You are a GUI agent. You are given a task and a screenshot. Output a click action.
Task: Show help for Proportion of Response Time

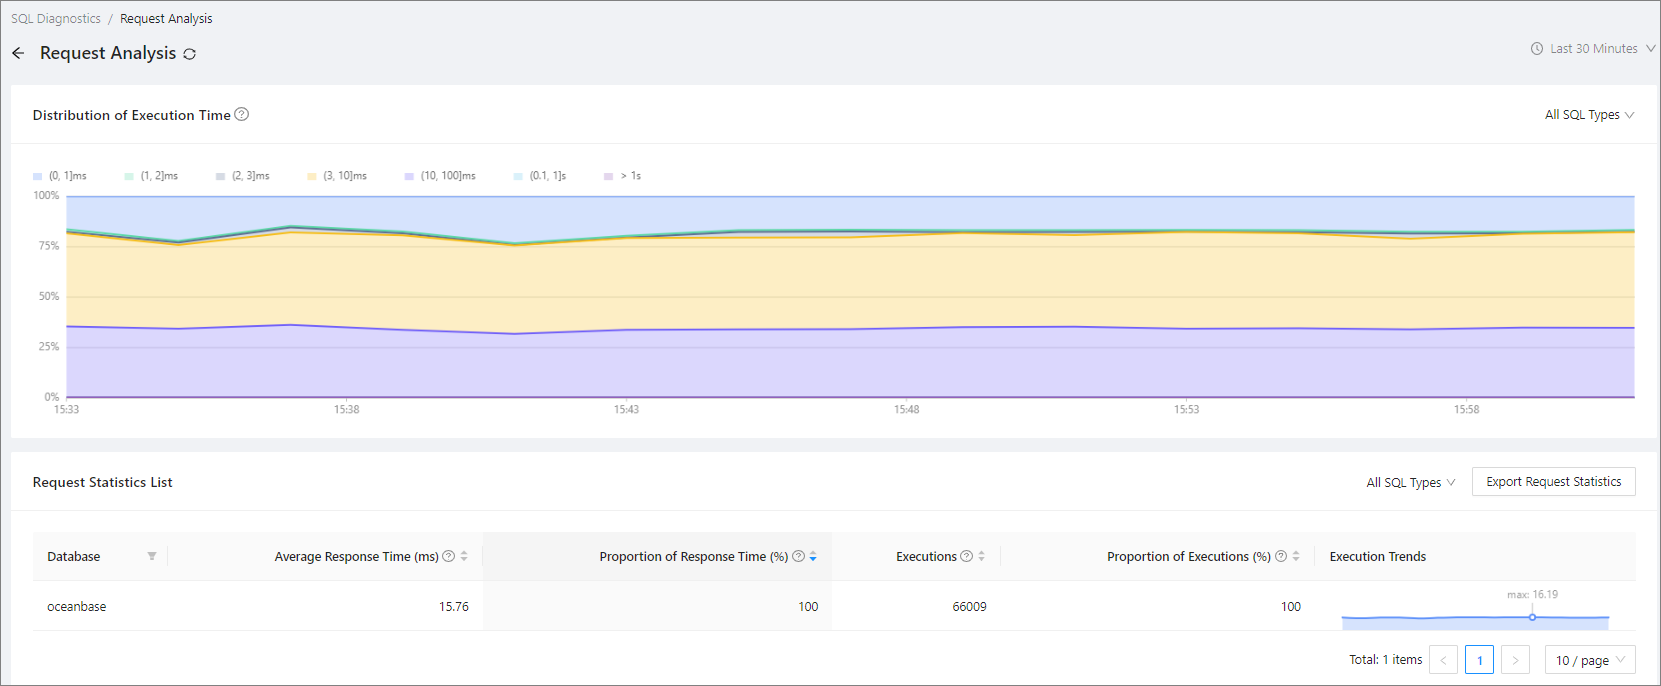coord(798,556)
